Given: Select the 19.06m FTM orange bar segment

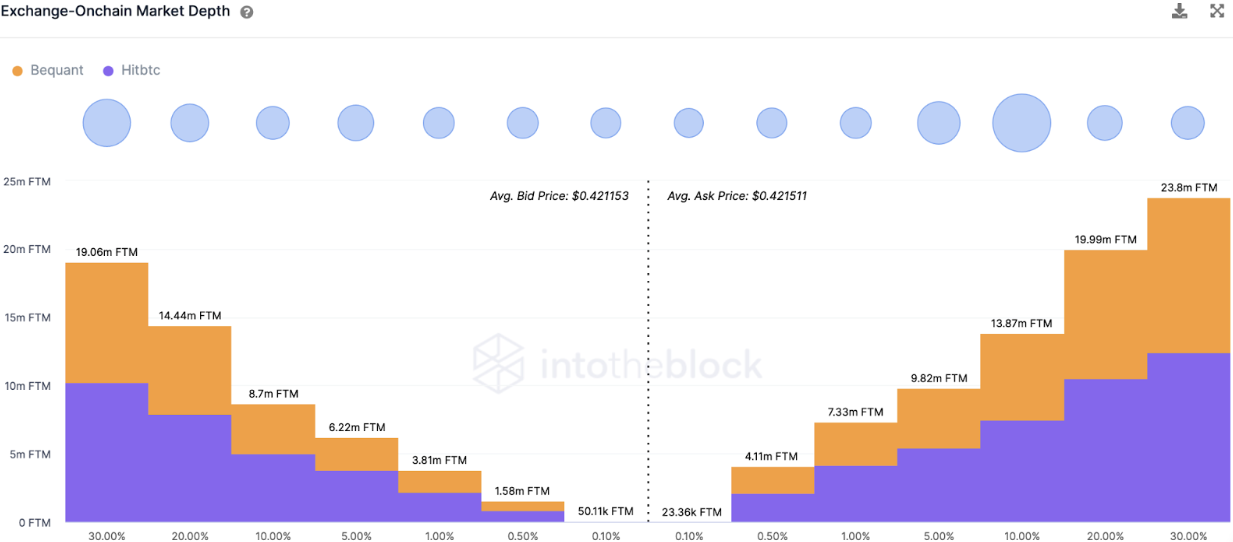Looking at the screenshot, I should [x=107, y=322].
